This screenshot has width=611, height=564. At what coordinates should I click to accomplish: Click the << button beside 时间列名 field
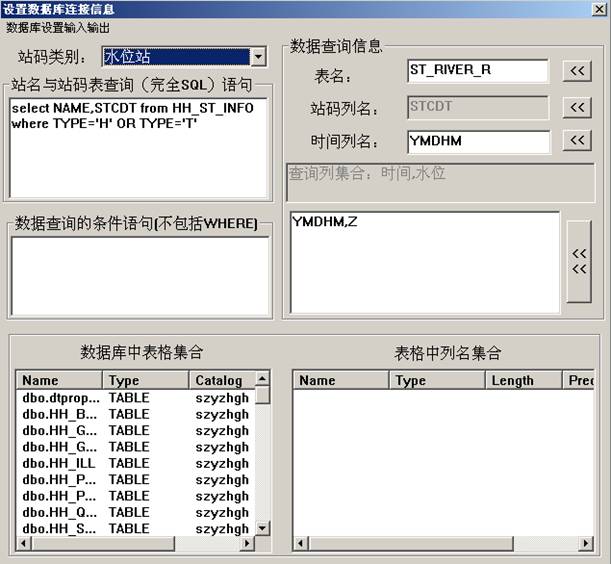577,141
